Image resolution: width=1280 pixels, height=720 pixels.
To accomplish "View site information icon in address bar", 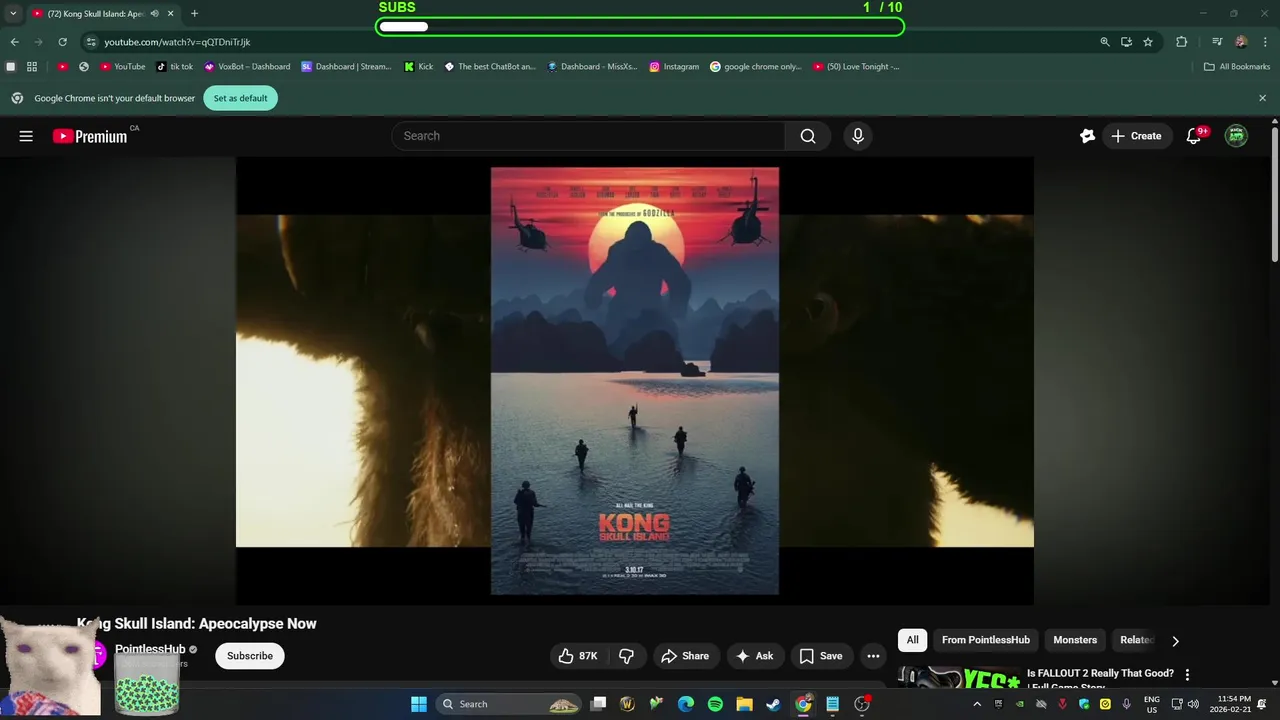I will 91,42.
